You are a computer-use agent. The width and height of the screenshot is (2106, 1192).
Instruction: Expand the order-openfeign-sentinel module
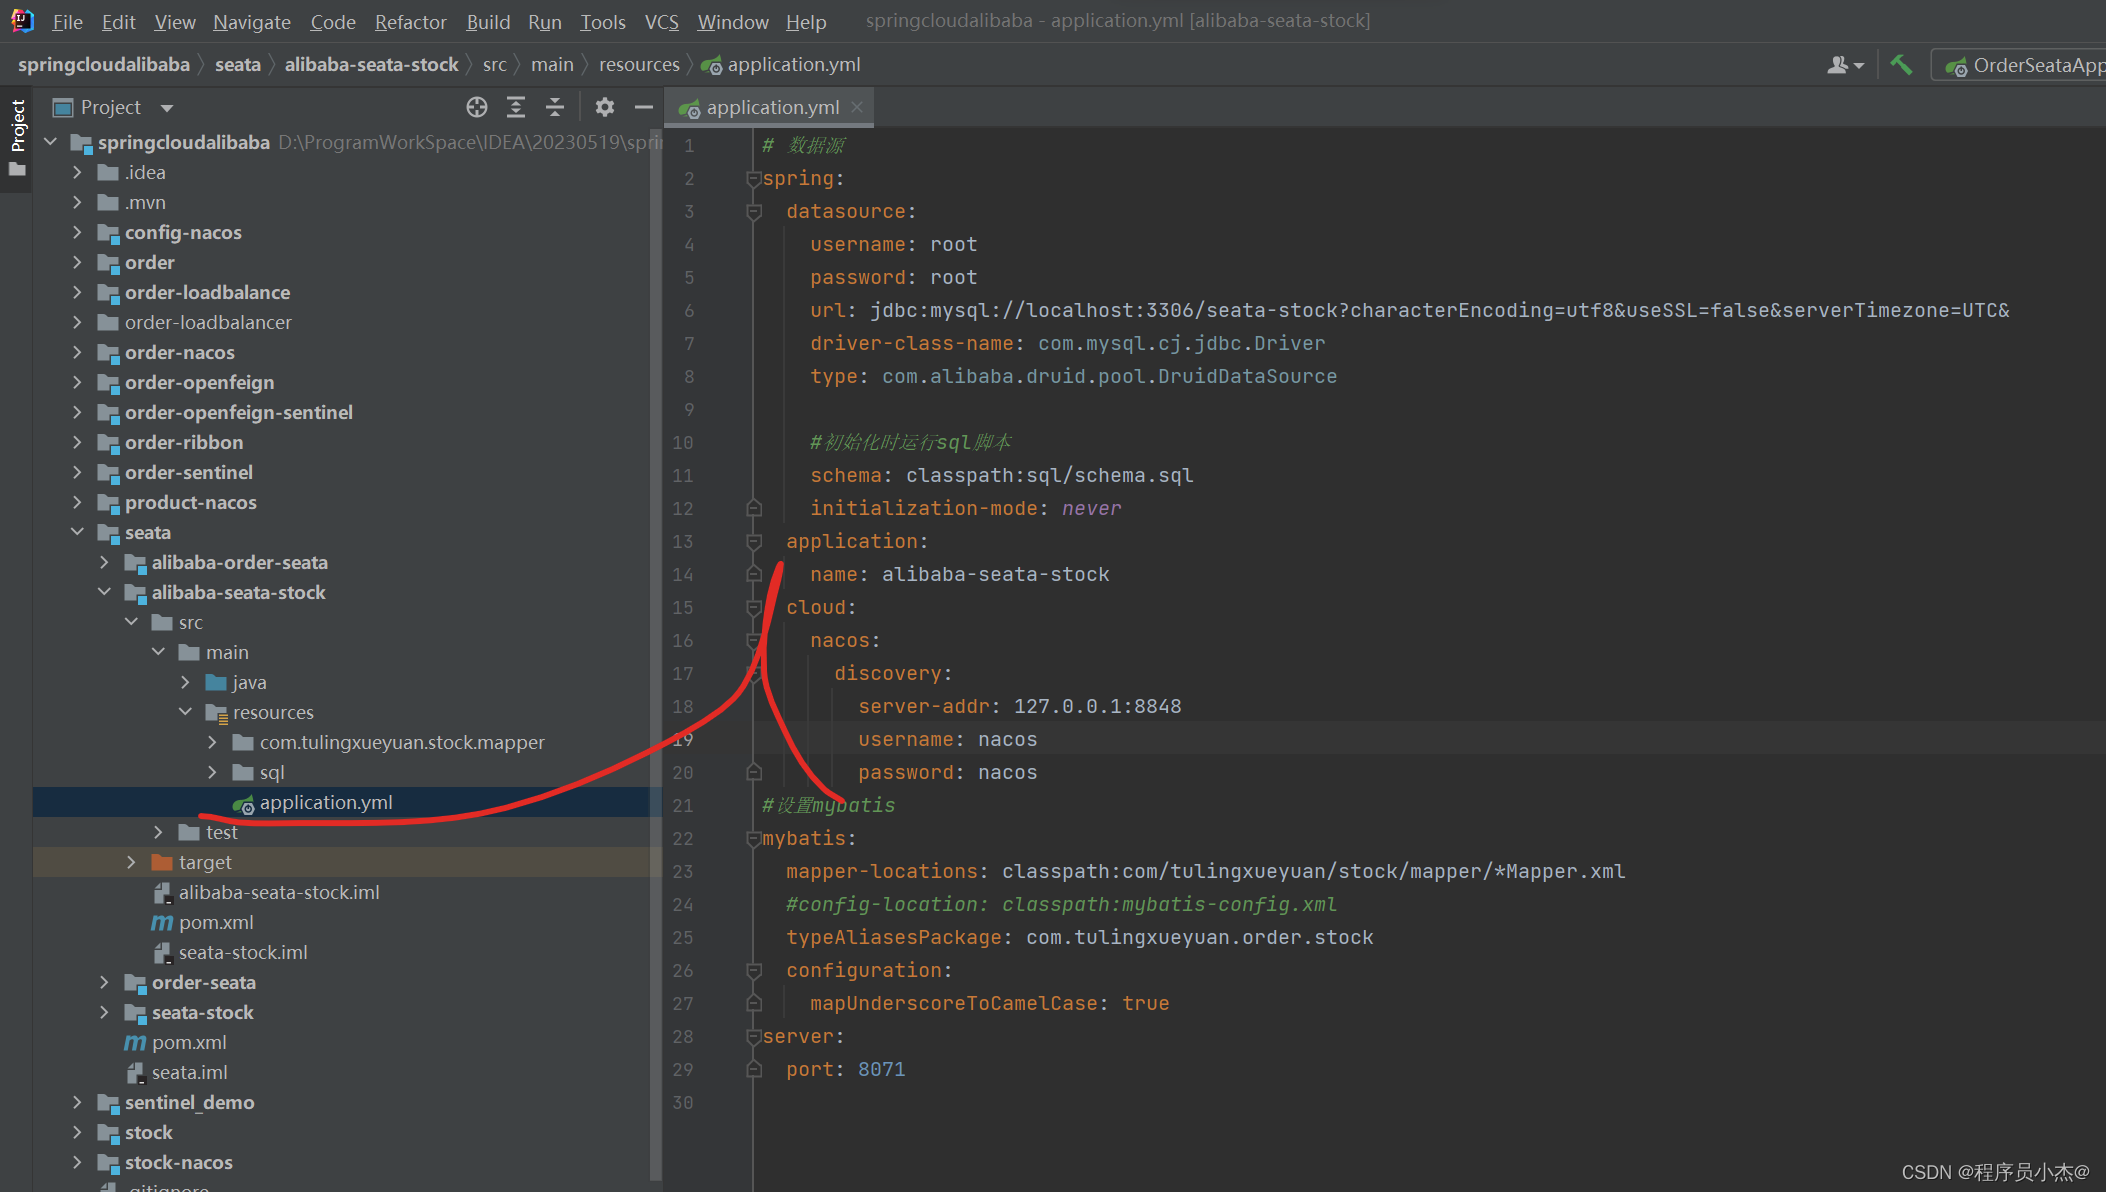click(77, 412)
